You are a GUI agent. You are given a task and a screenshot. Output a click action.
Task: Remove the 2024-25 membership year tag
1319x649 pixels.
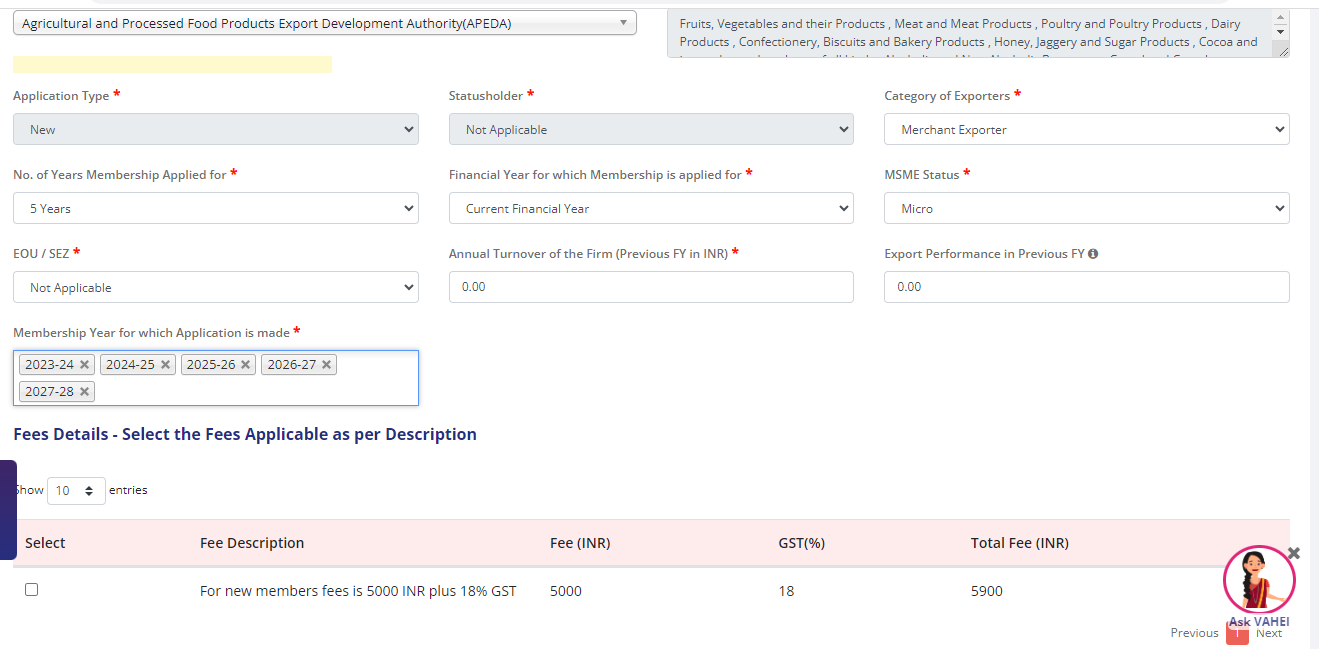point(165,365)
